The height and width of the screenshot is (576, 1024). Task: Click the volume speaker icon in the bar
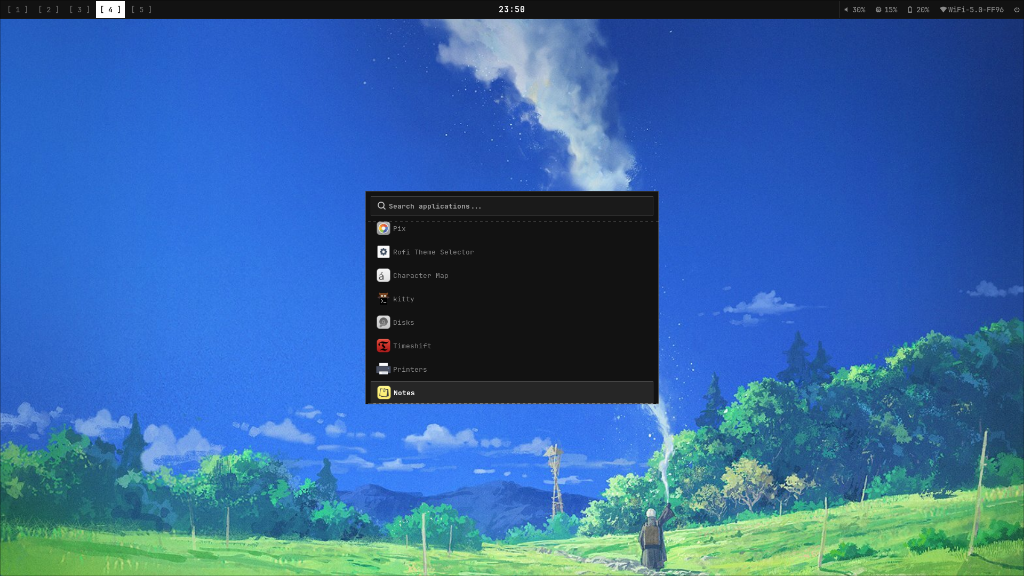[x=846, y=10]
